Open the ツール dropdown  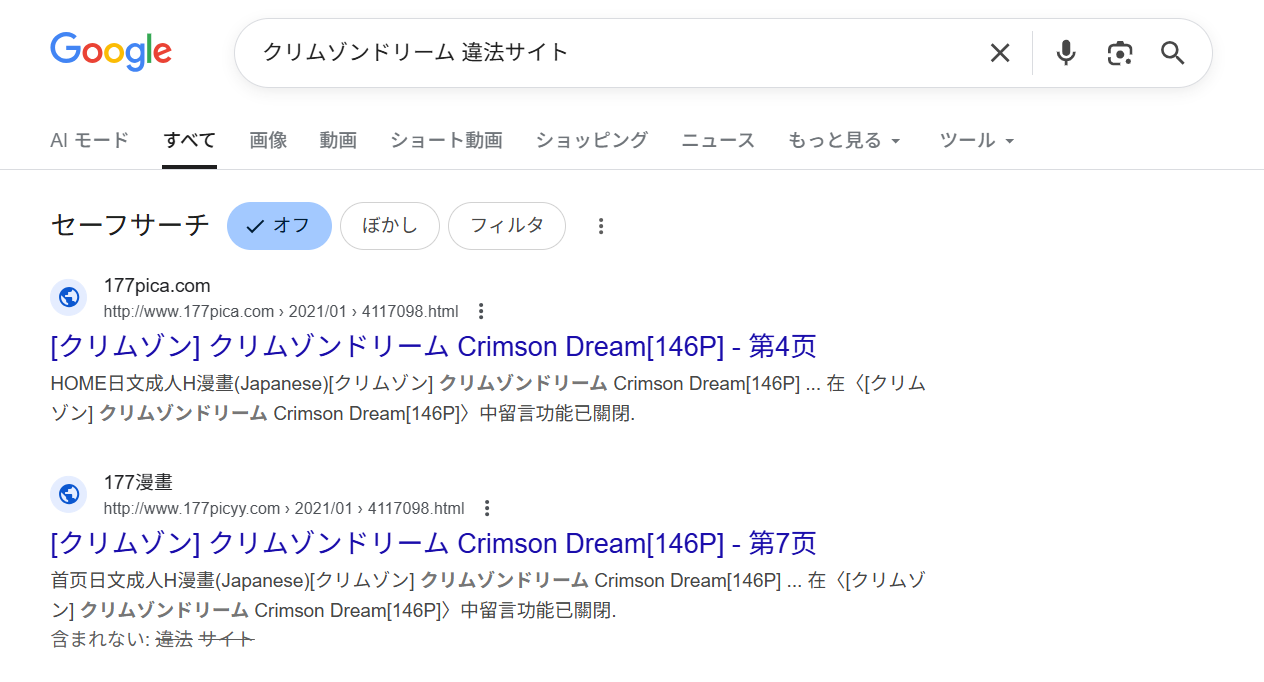[x=976, y=140]
